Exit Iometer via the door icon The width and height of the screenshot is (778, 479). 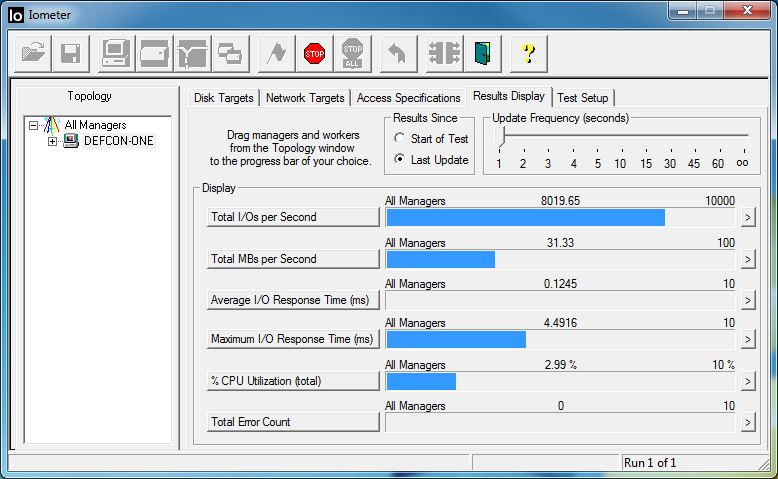(x=483, y=53)
